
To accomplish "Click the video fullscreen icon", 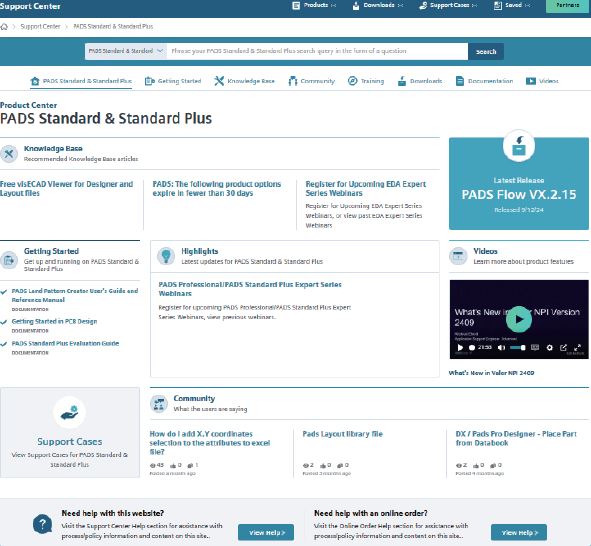I will [x=577, y=347].
